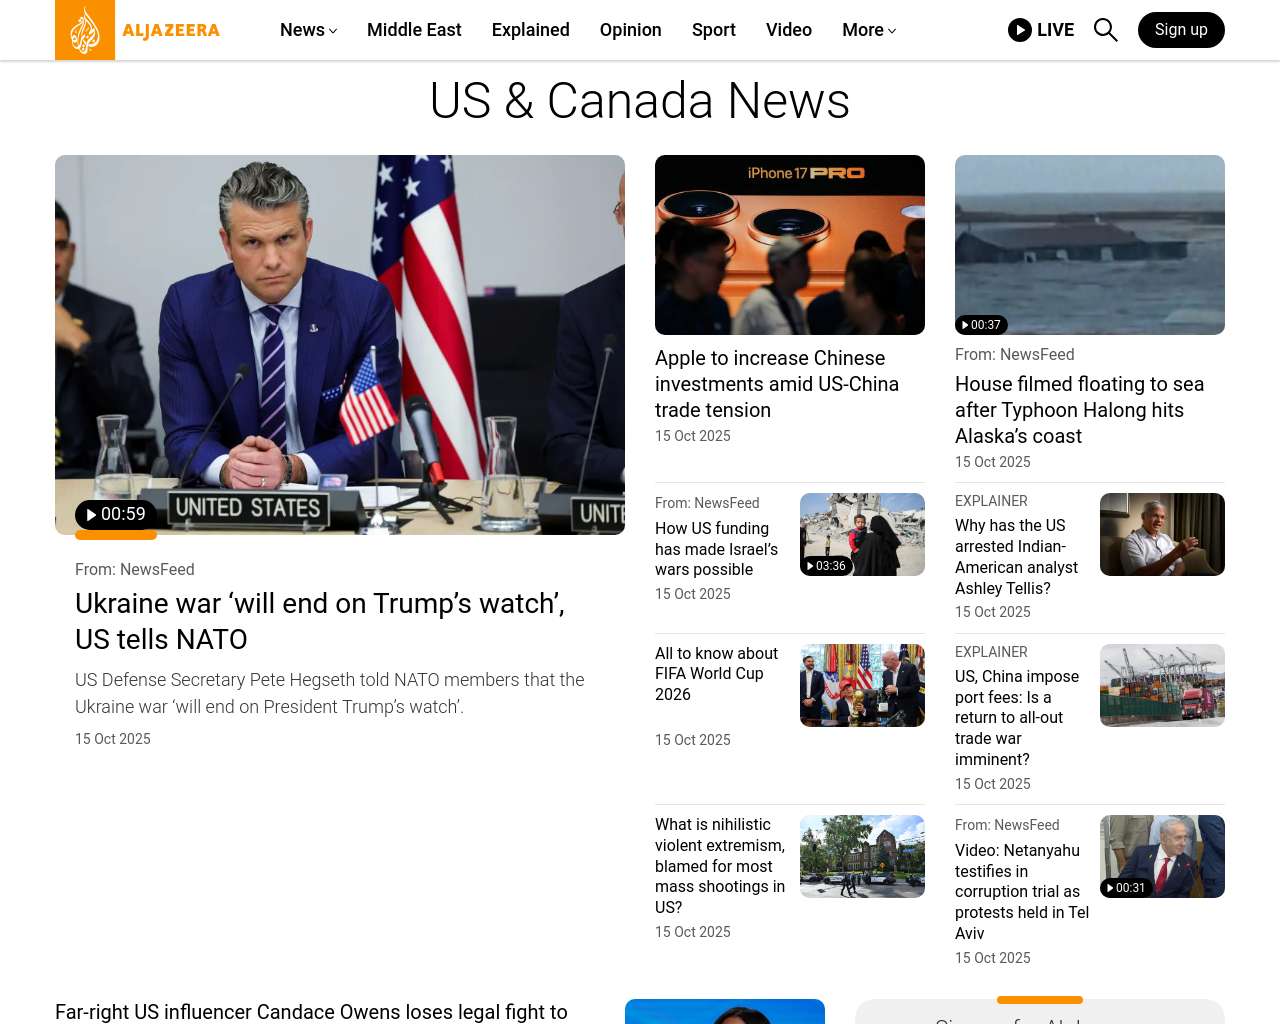Image resolution: width=1280 pixels, height=1024 pixels.
Task: Click the Al Jazeera logo
Action: click(x=138, y=30)
